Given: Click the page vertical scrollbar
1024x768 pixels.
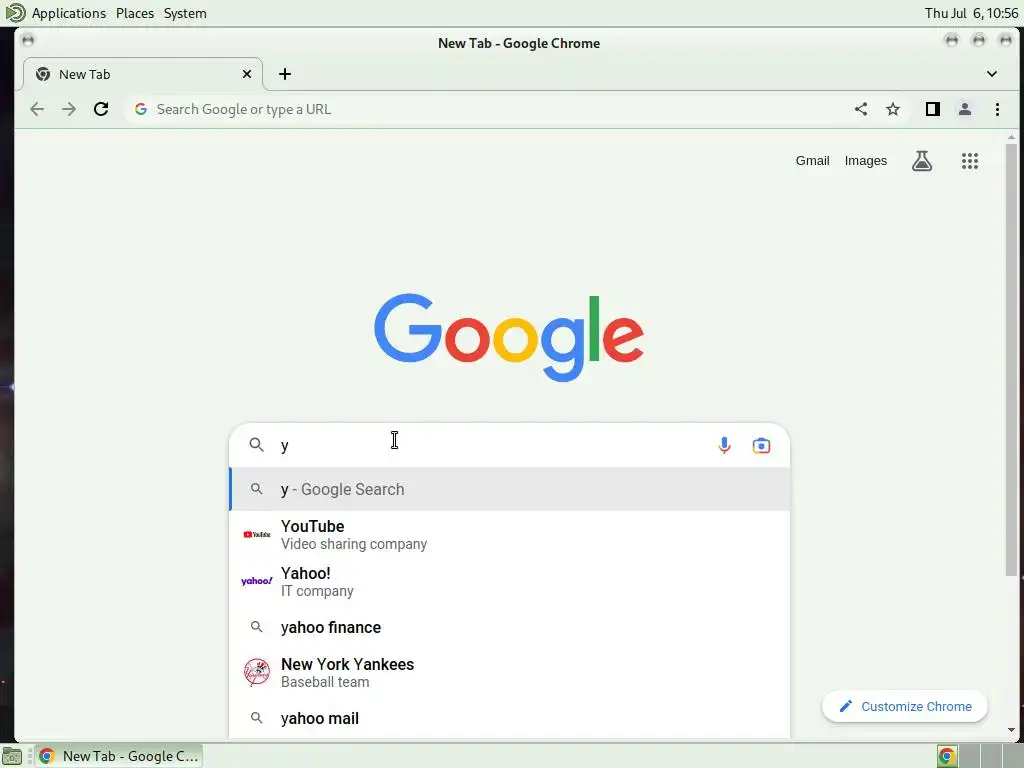Looking at the screenshot, I should [x=1011, y=359].
